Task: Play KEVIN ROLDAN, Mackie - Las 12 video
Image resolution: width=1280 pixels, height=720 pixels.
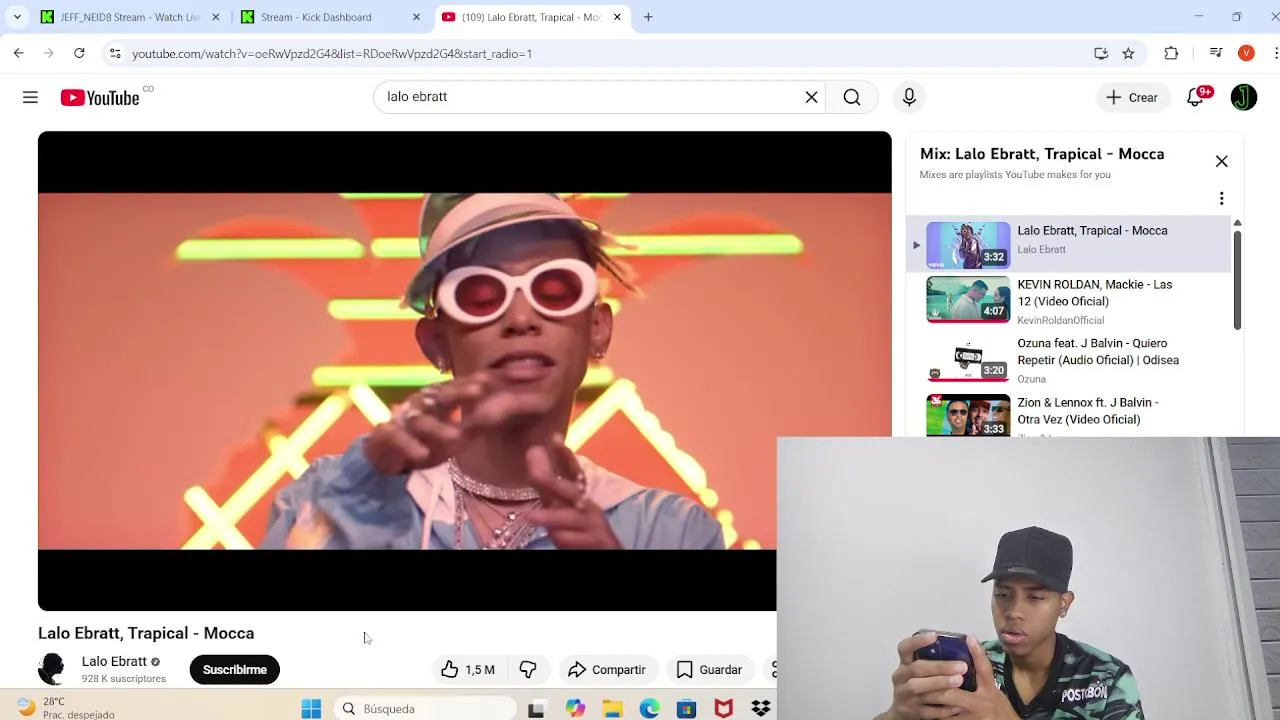Action: pyautogui.click(x=1070, y=300)
